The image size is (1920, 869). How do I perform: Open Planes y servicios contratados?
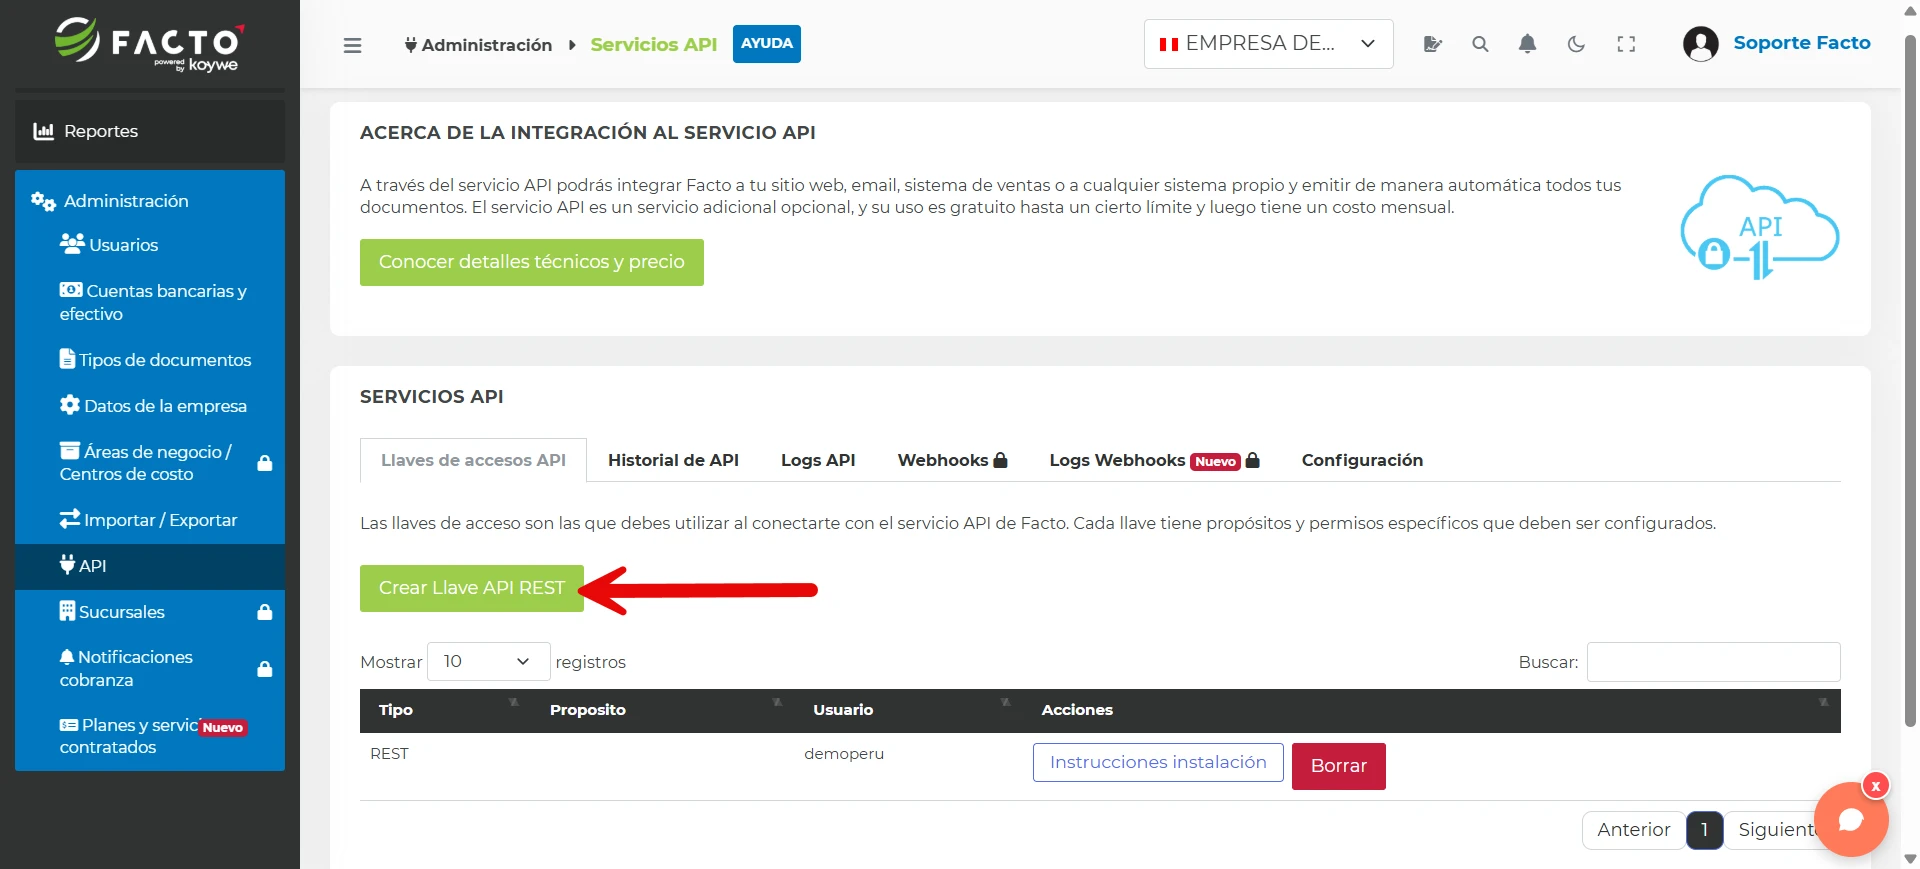(x=150, y=736)
